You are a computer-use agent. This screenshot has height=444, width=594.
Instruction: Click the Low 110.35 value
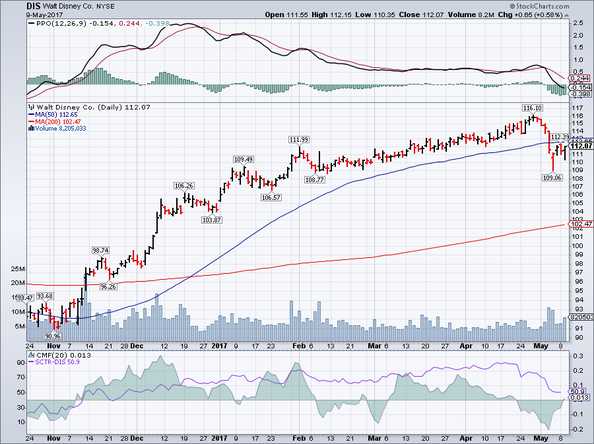[375, 14]
